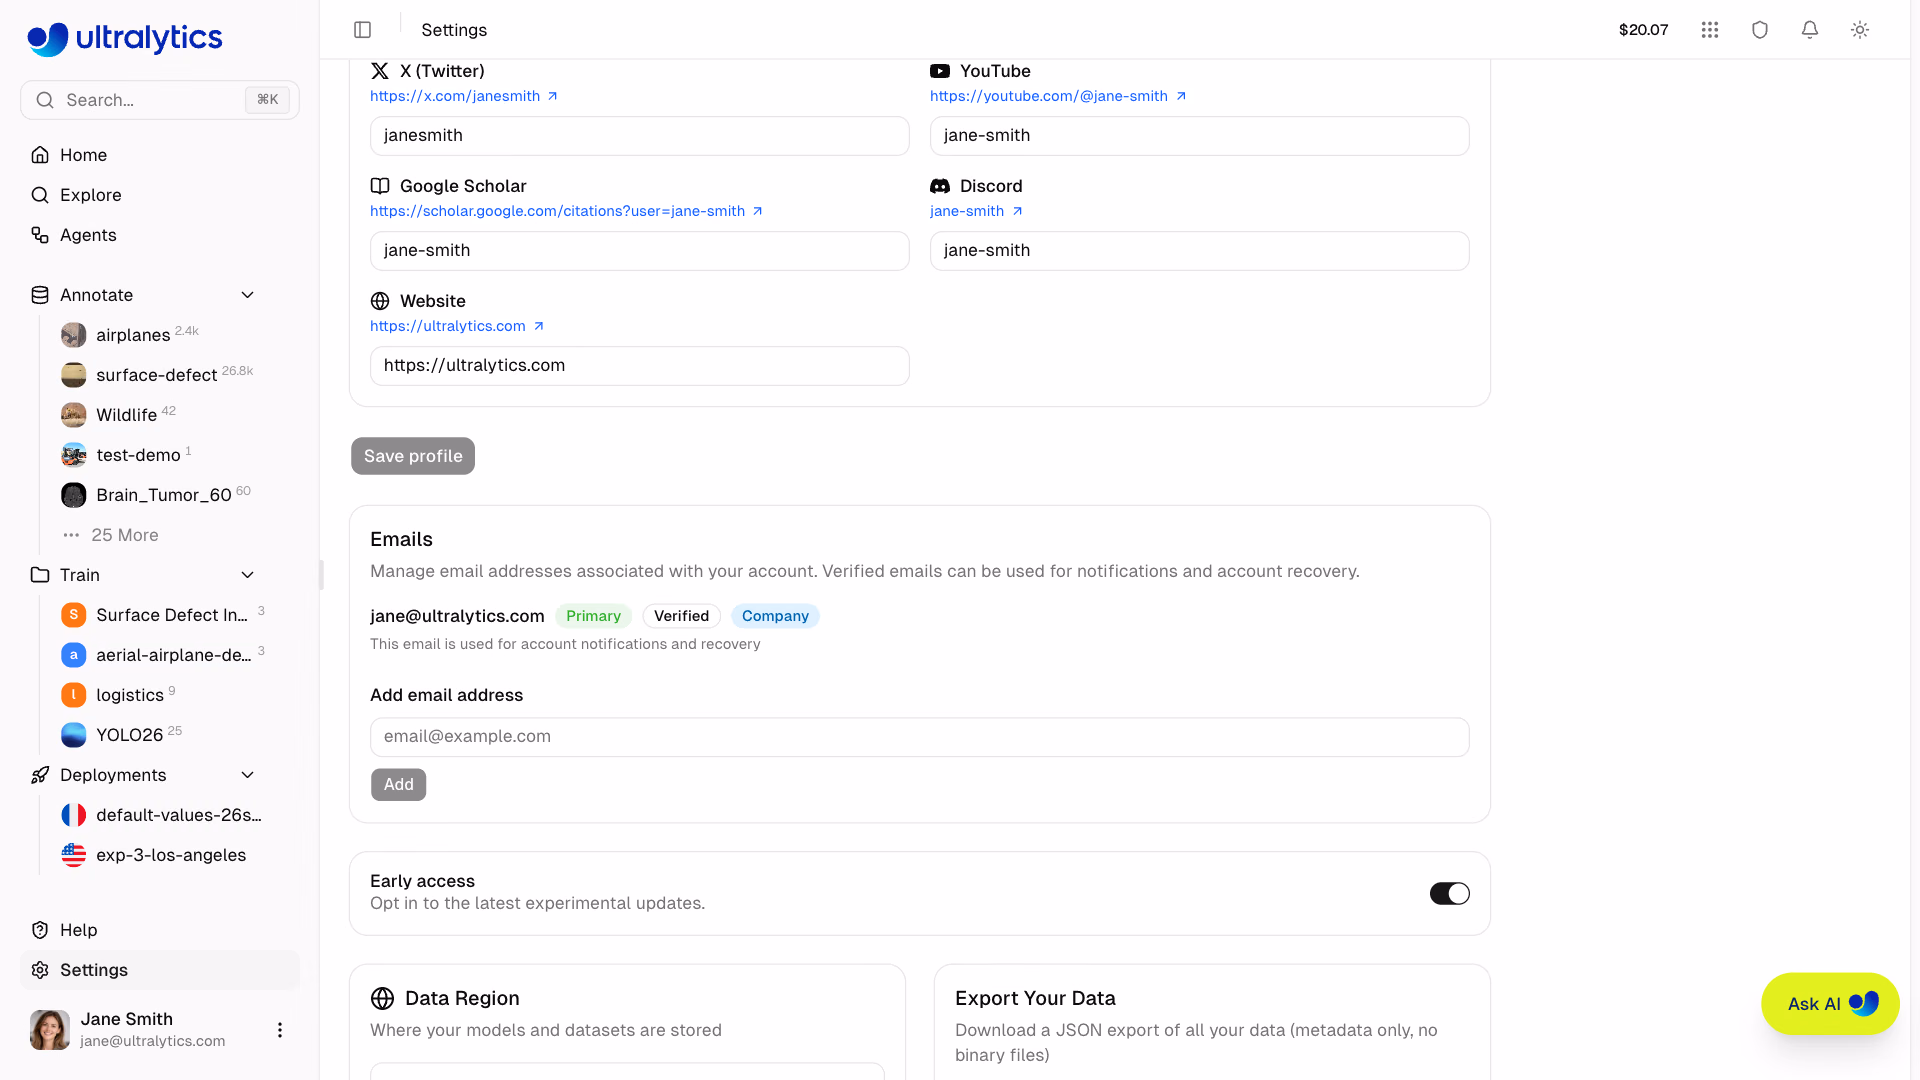
Task: Open the x.com/janesmith link
Action: [x=464, y=96]
